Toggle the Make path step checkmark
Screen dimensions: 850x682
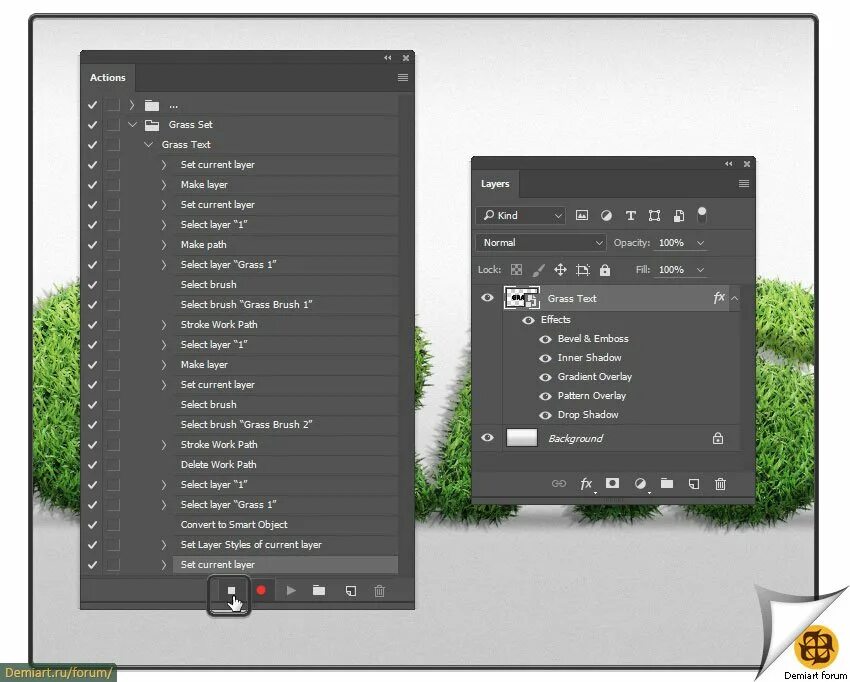pyautogui.click(x=92, y=245)
